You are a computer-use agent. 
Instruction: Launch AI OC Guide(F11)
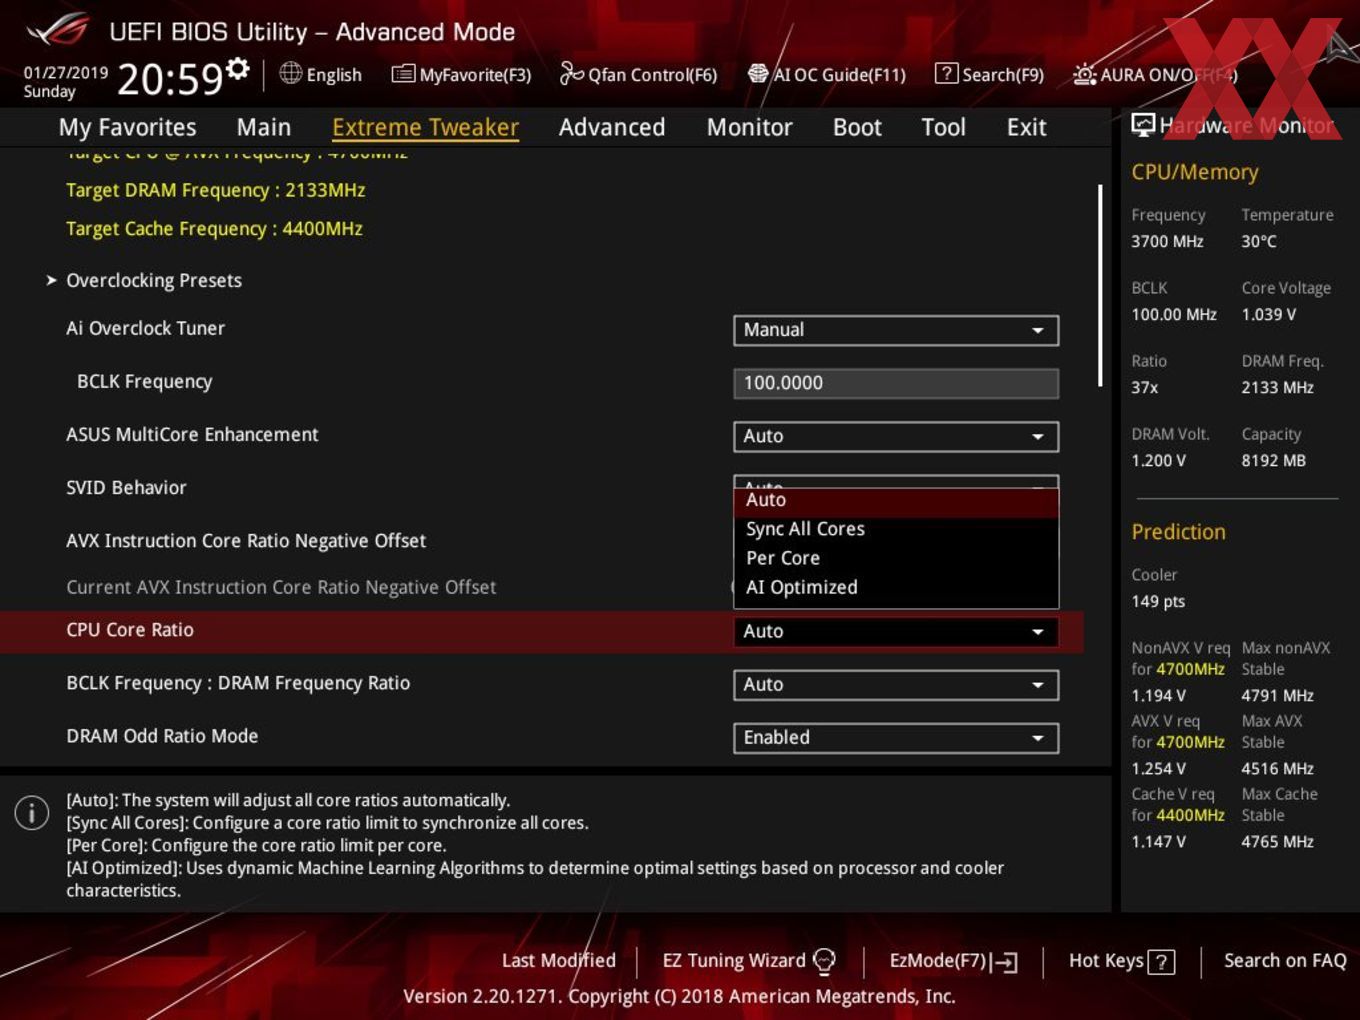coord(827,74)
